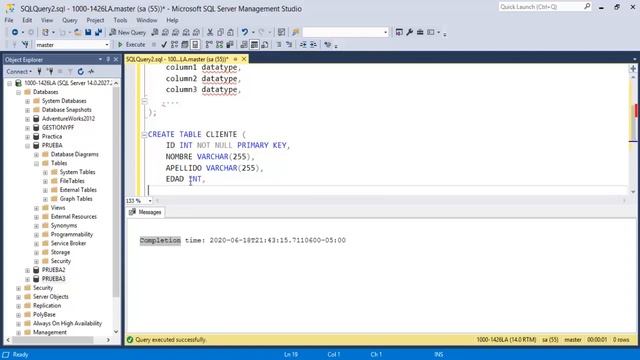Click the Save All icon
Screen dimensions: 640x360
coord(98,32)
